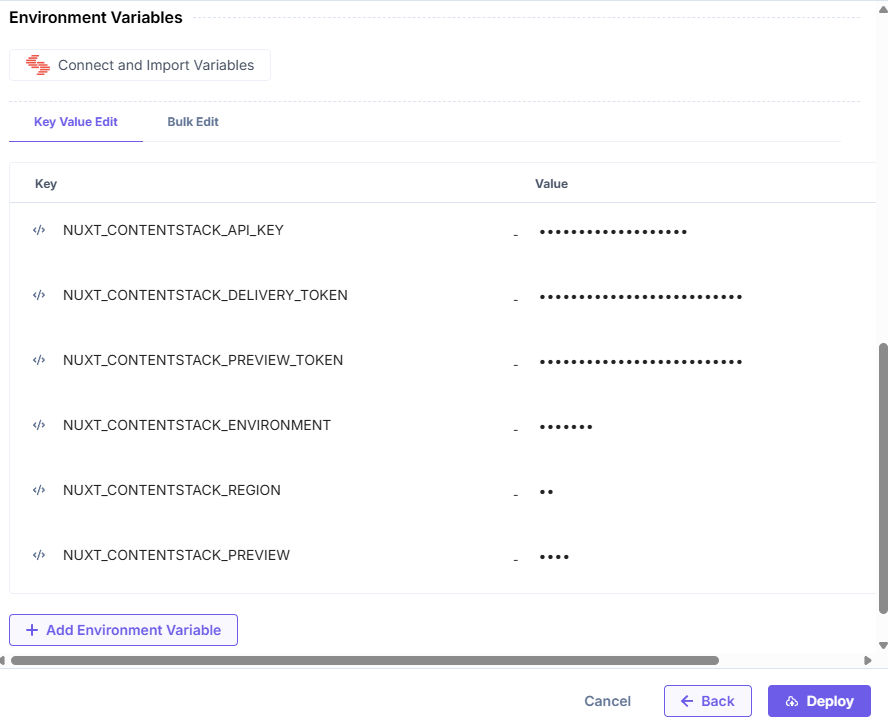Open Connect and Import Variables

pos(140,65)
